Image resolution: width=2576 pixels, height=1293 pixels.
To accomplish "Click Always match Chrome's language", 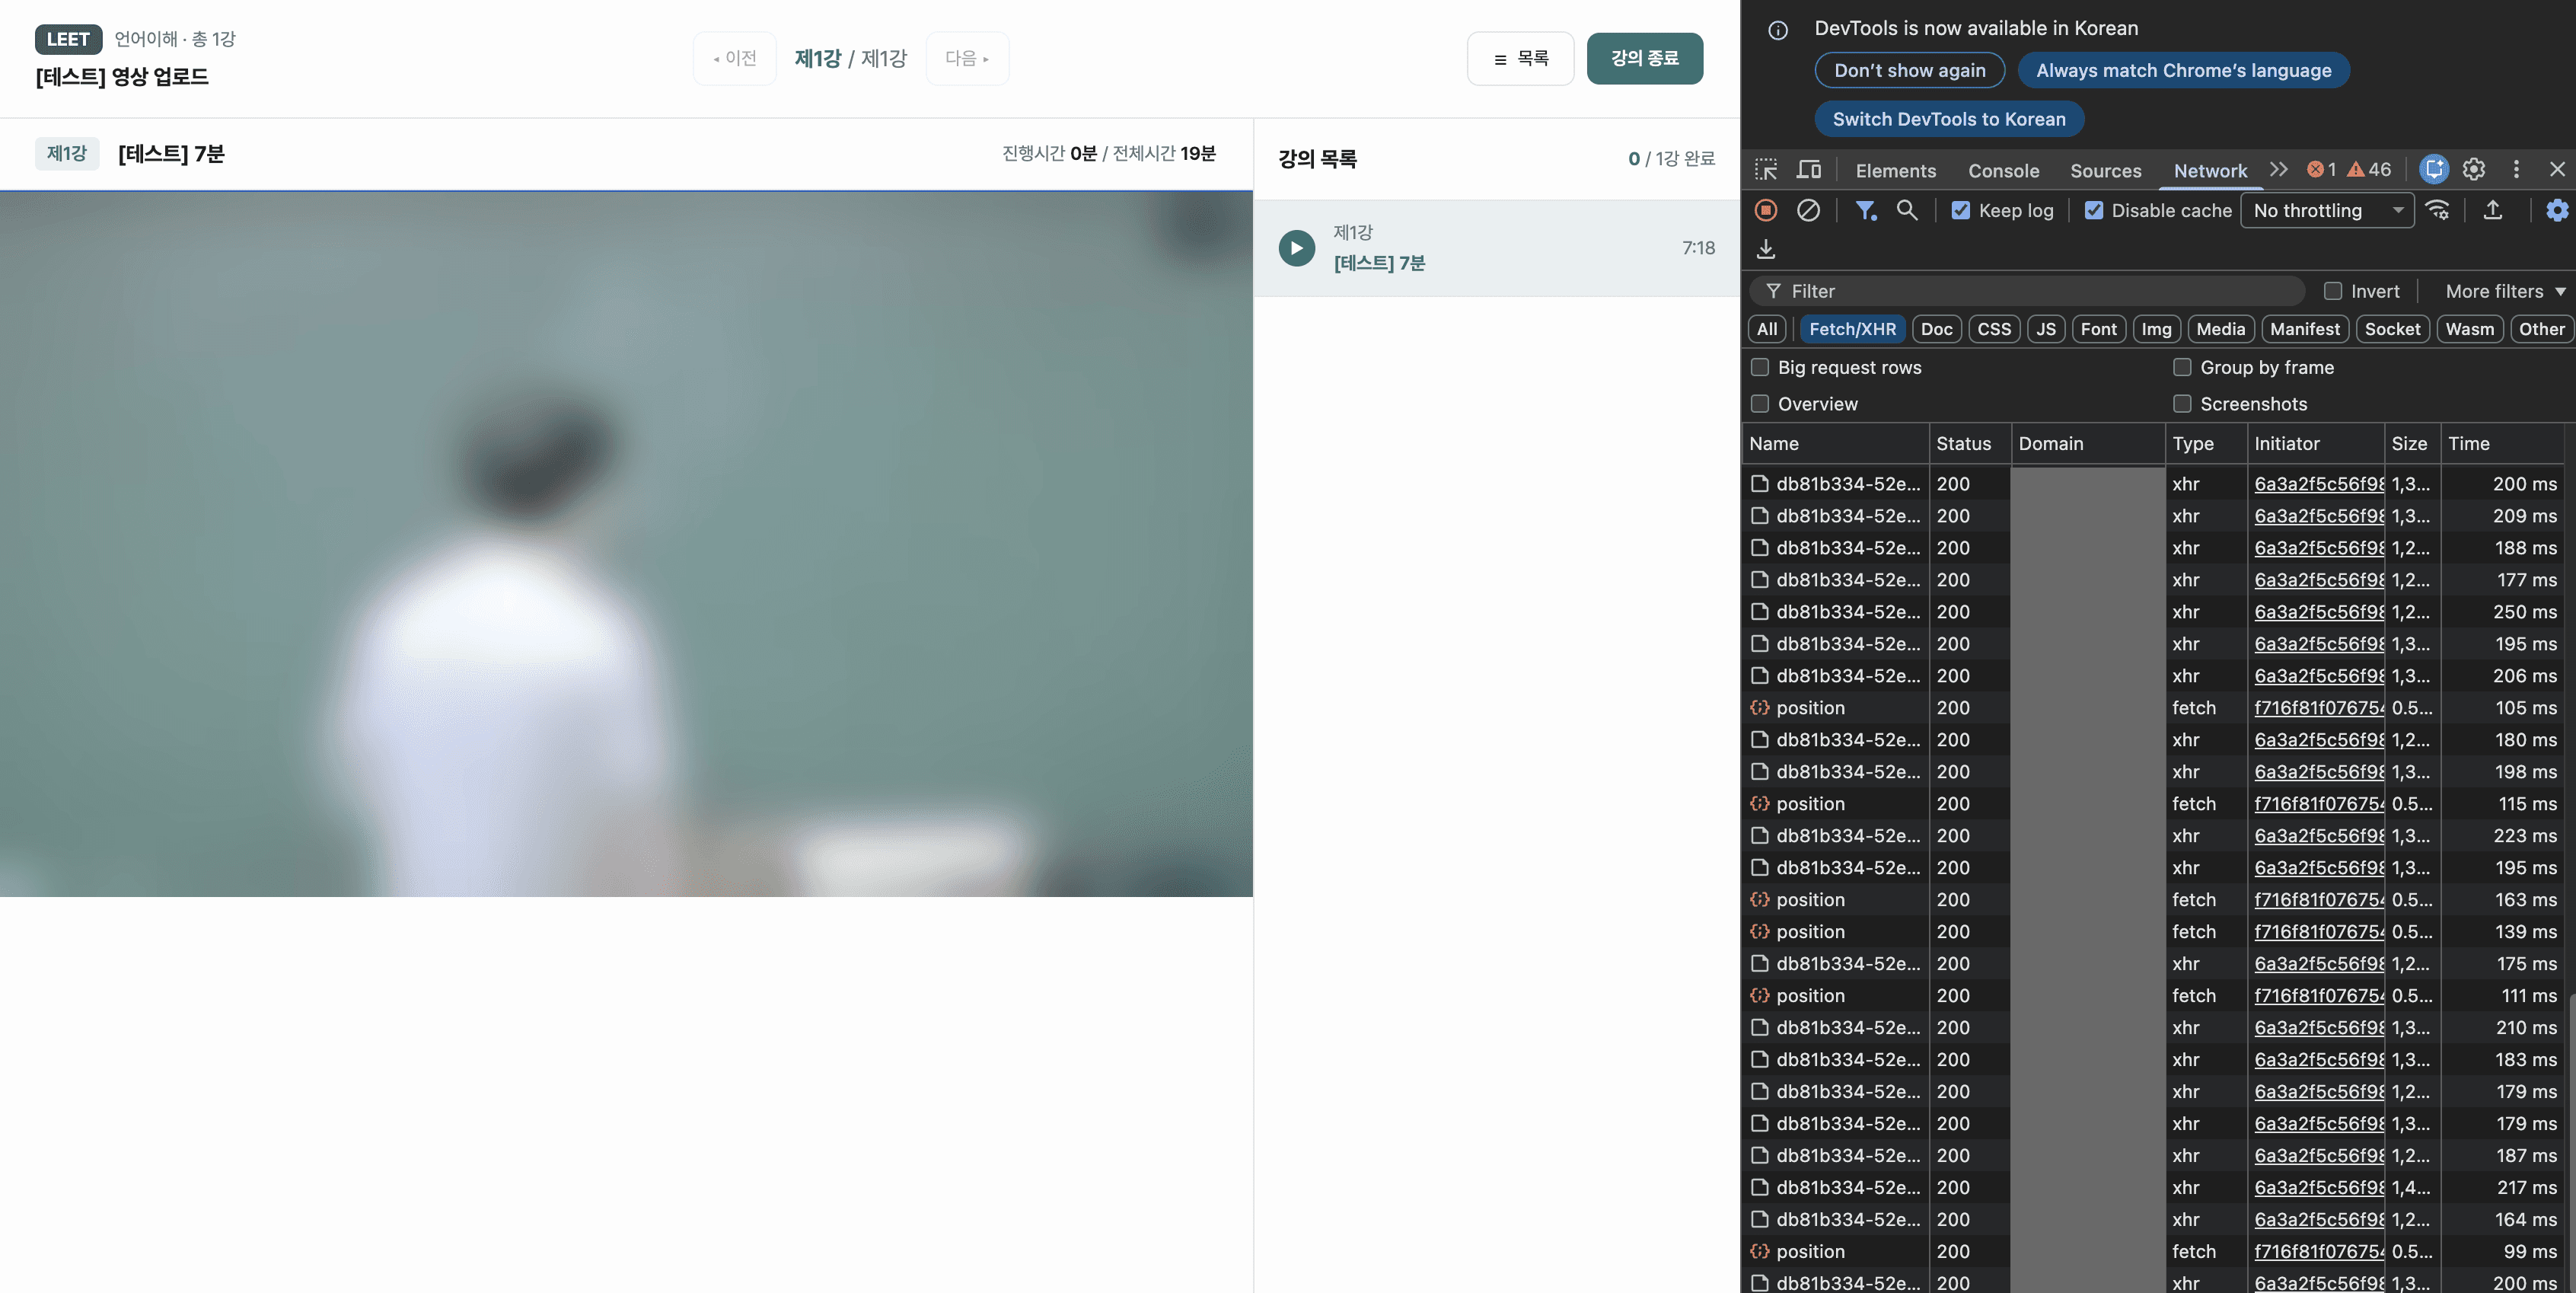I will click(x=2183, y=71).
